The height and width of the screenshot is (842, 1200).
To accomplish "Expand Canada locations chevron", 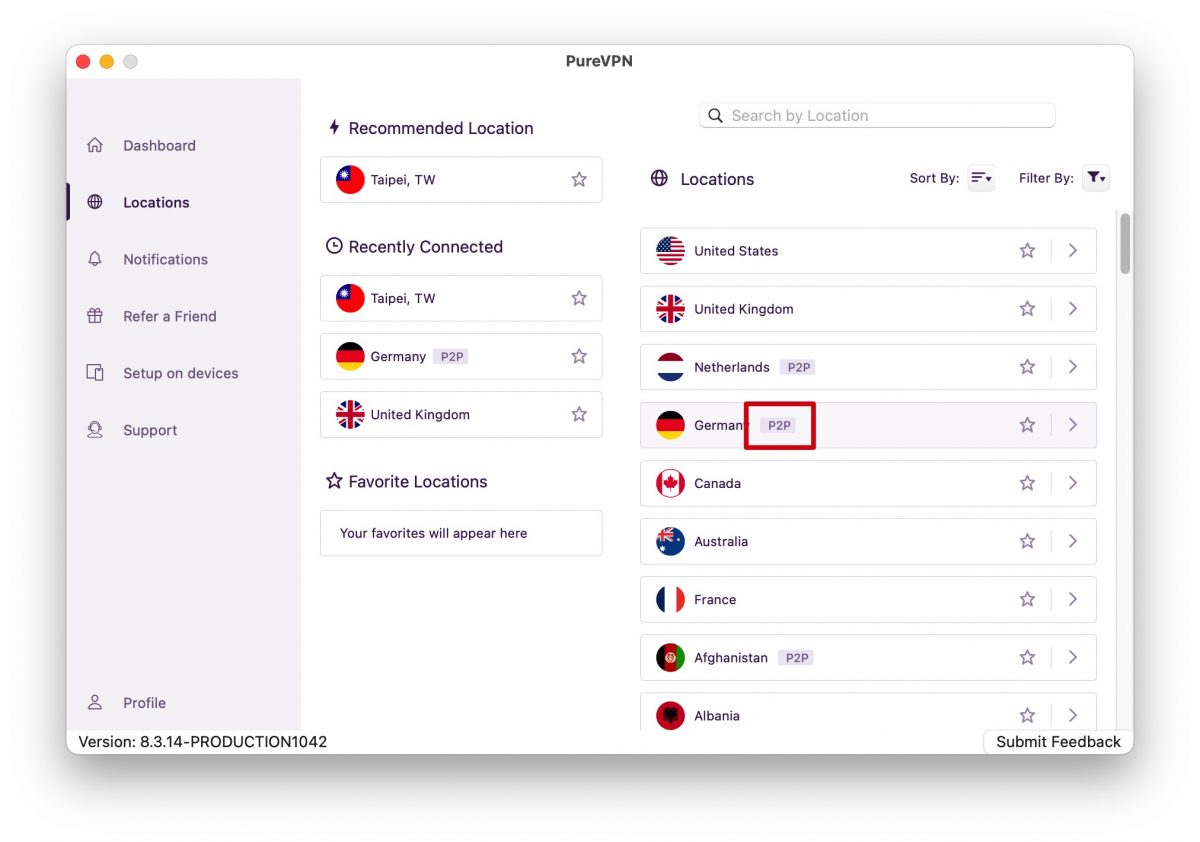I will pyautogui.click(x=1073, y=483).
